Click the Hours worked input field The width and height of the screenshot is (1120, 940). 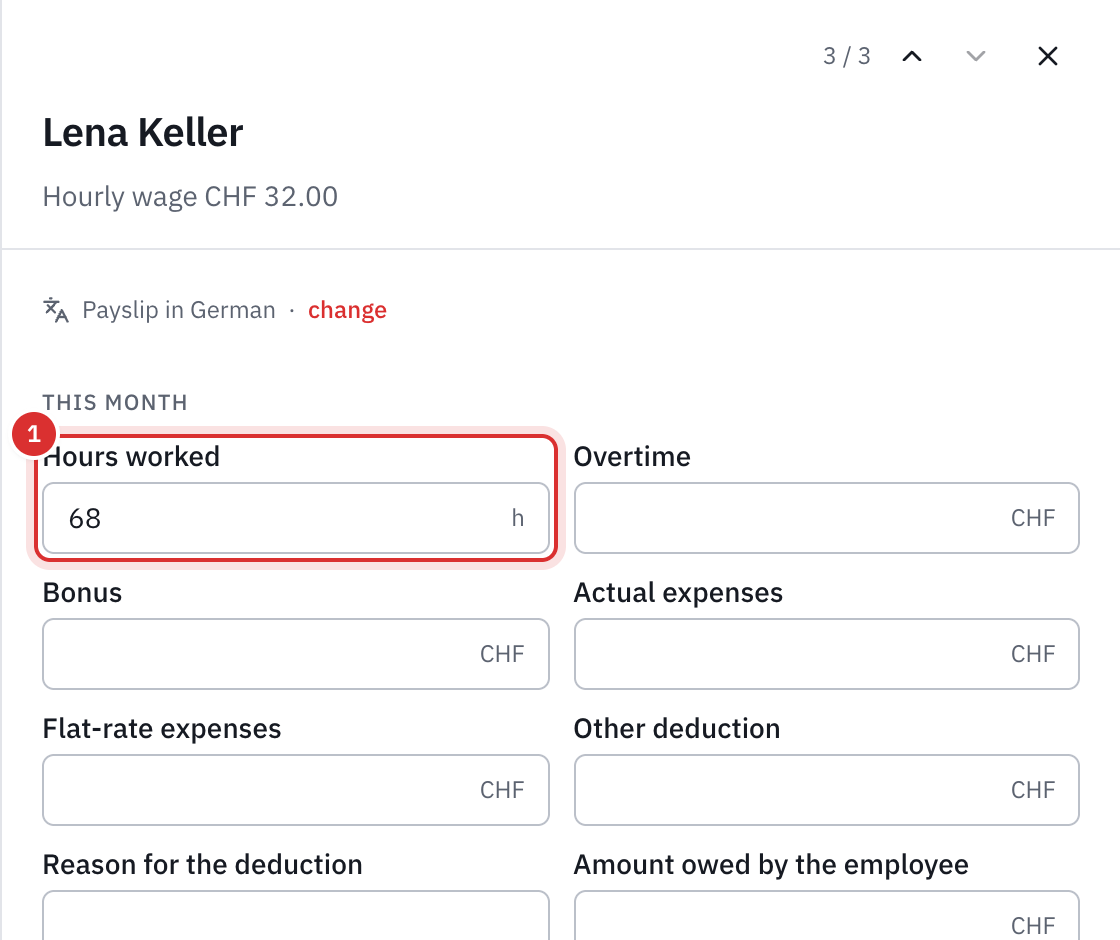296,518
